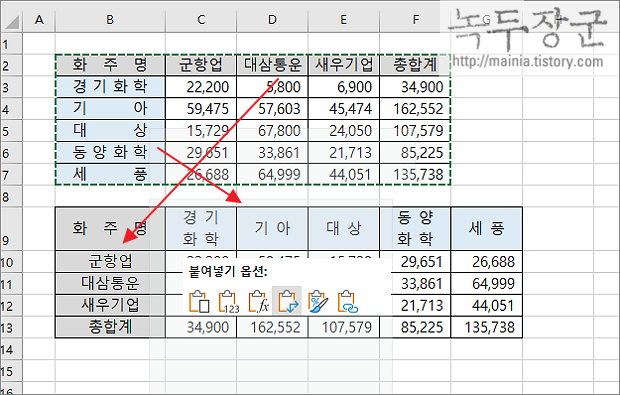Click cell B5 labeled 대 상
The height and width of the screenshot is (395, 620).
pyautogui.click(x=110, y=131)
